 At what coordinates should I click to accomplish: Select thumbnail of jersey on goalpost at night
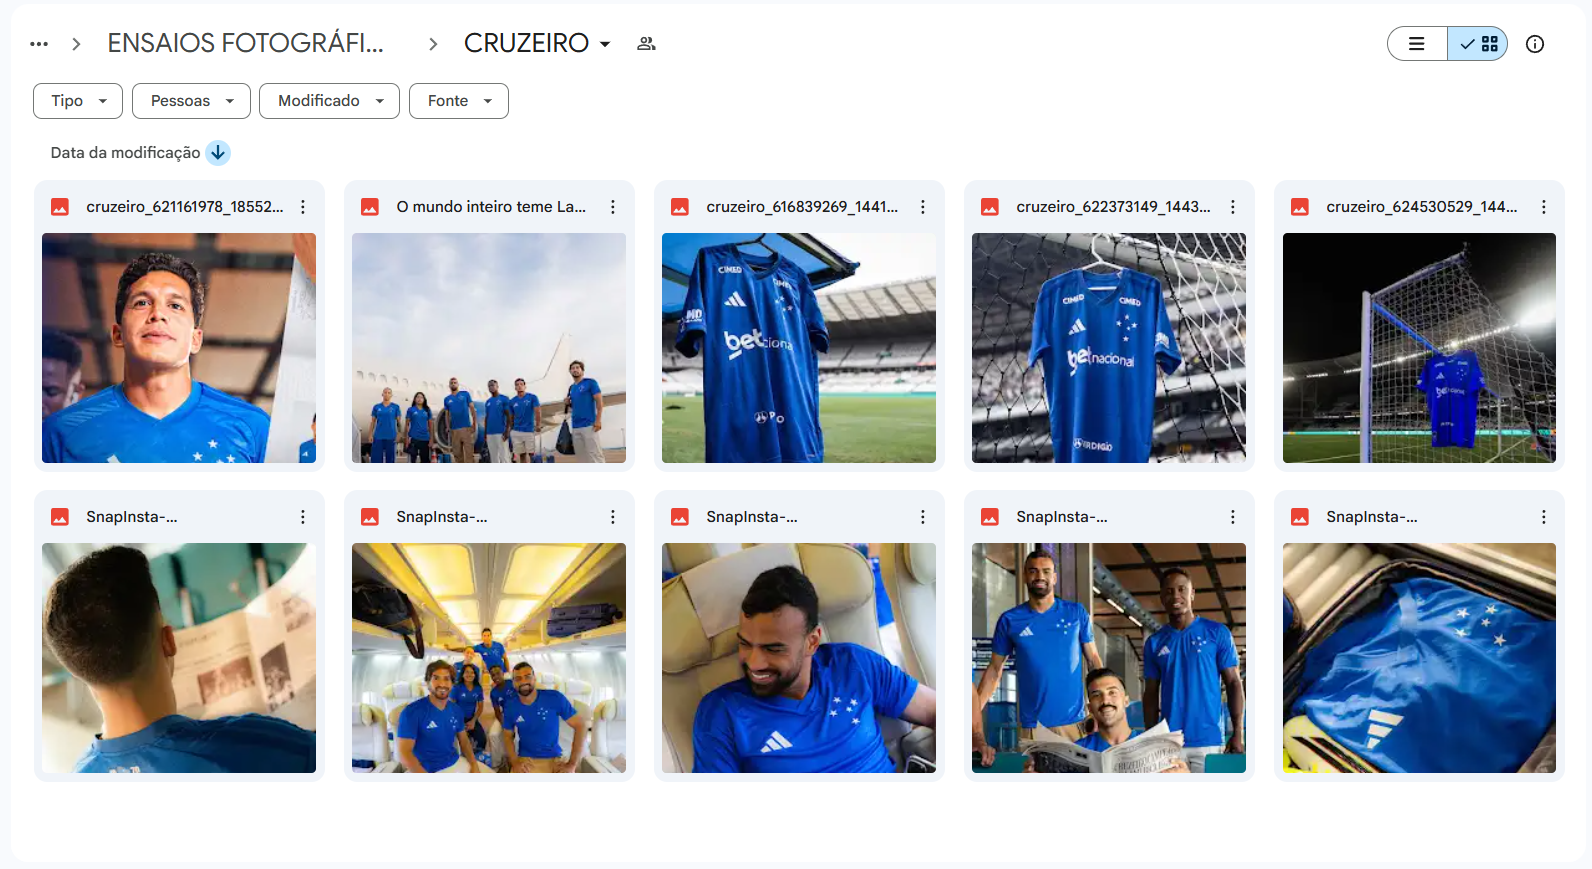click(x=1419, y=348)
